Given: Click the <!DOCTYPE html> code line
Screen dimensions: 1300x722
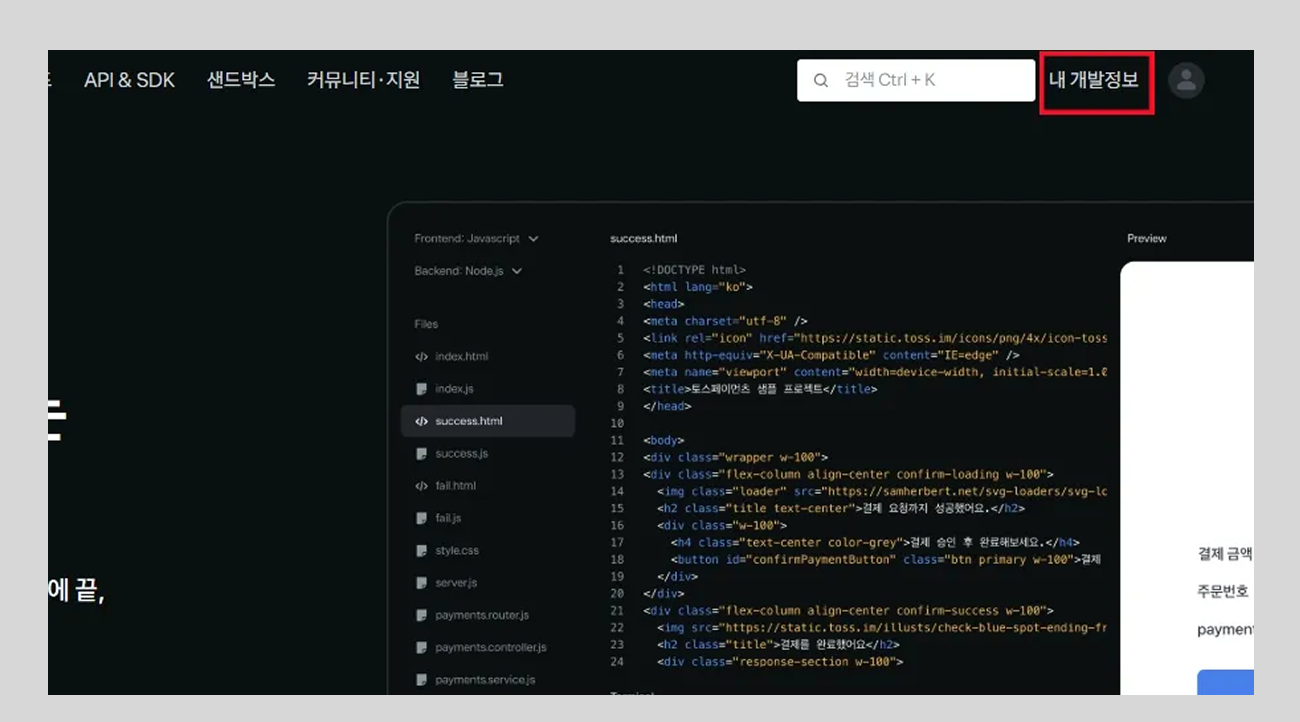Looking at the screenshot, I should point(694,270).
